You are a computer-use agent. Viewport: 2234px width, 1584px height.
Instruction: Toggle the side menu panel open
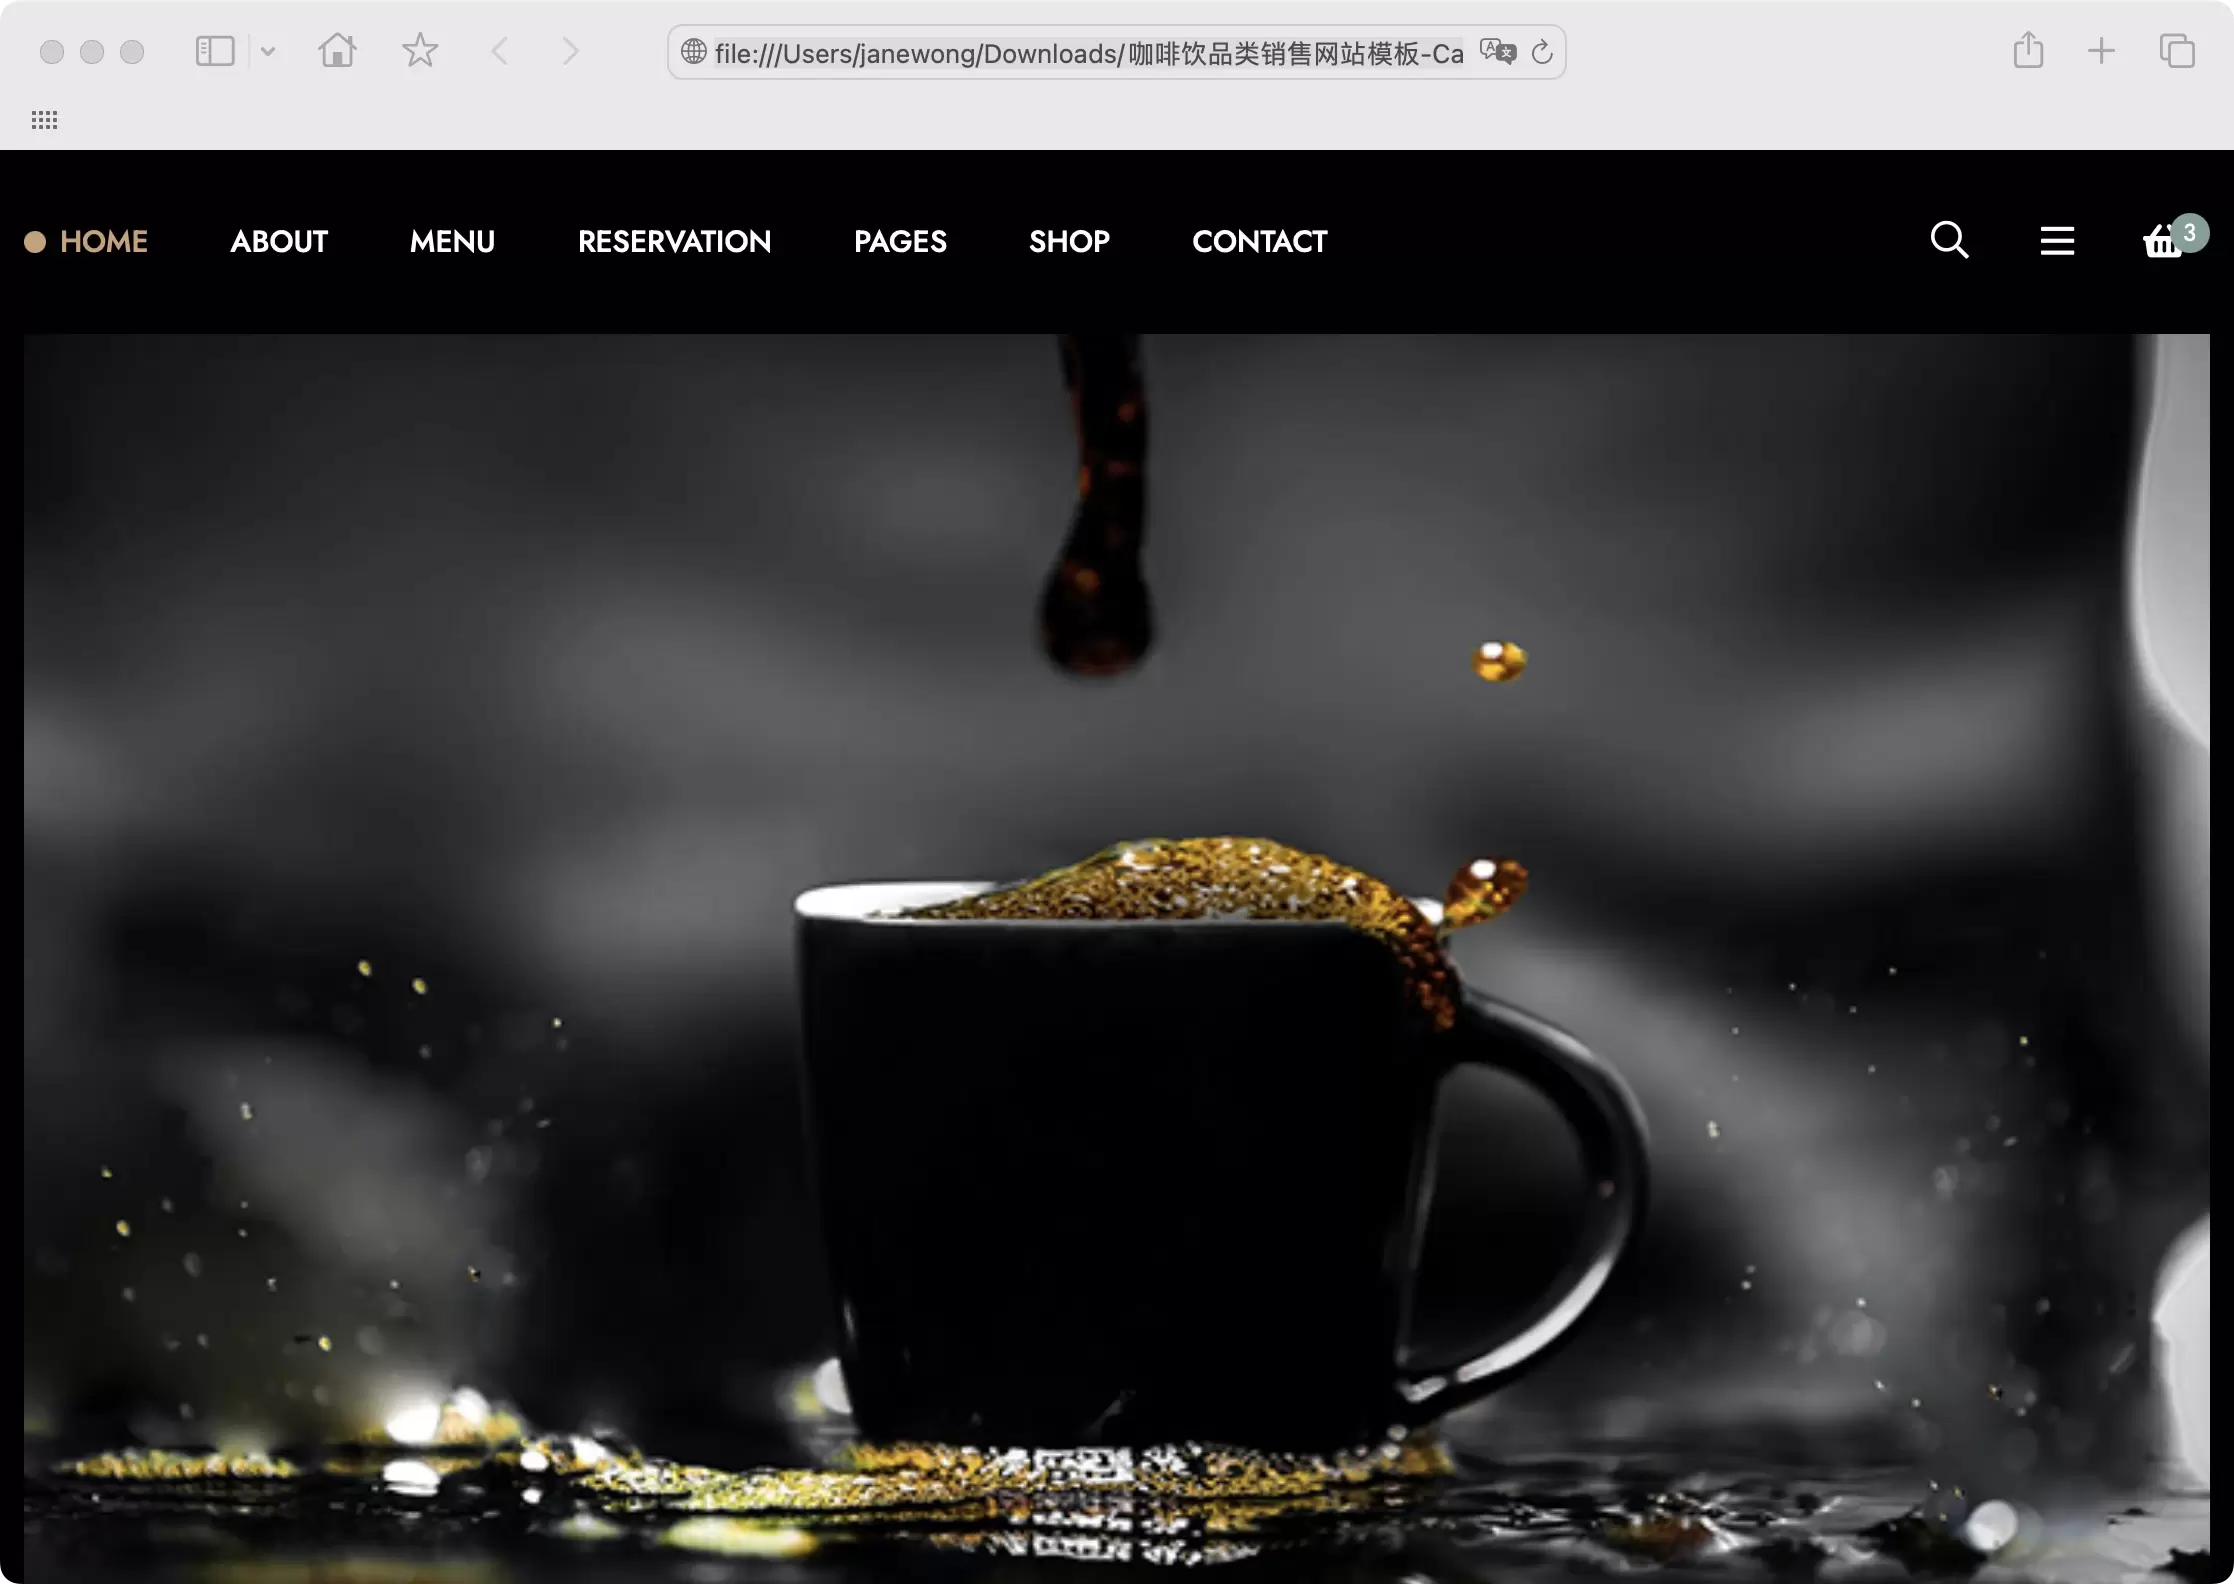point(2057,240)
